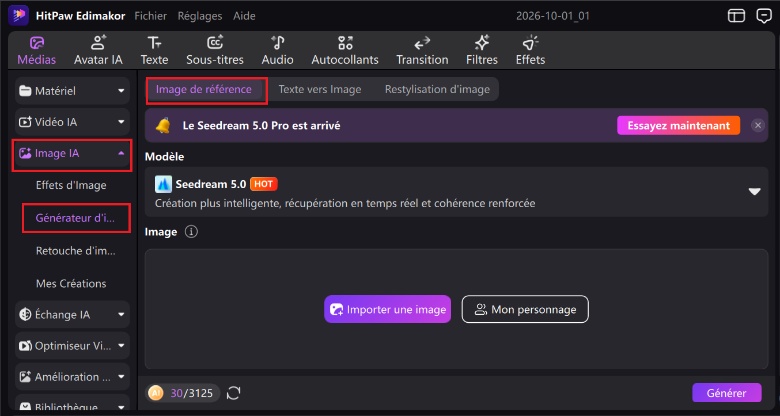Click the Optimiseur Vi... icon in sidebar
This screenshot has width=780, height=416.
pos(25,346)
